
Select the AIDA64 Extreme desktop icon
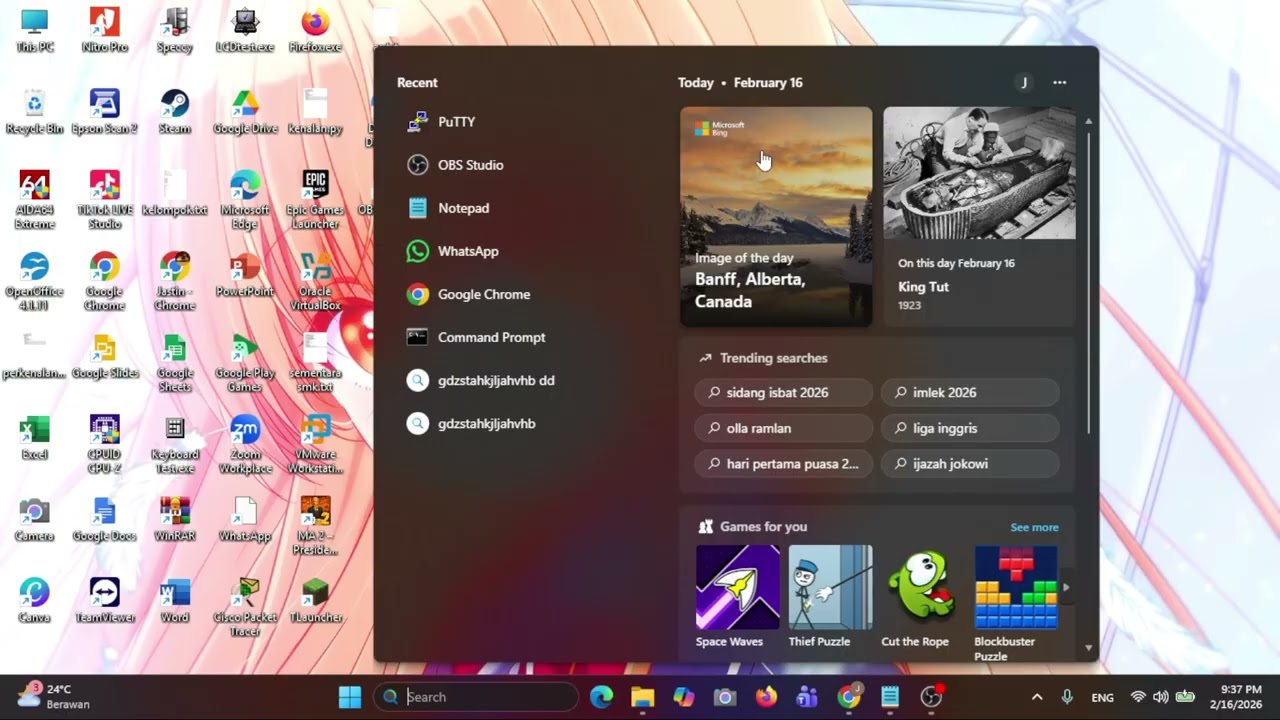click(34, 200)
